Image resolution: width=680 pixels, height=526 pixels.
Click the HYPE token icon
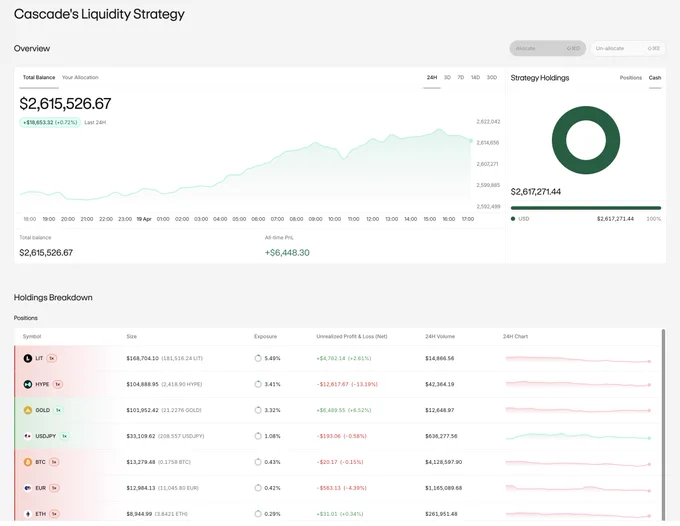[28, 384]
